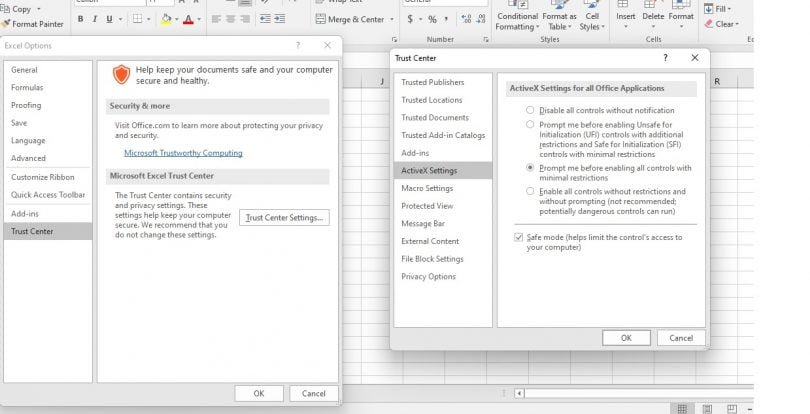Screen dimensions: 810x414
Task: Switch to Normal view in status bar
Action: pyautogui.click(x=682, y=409)
